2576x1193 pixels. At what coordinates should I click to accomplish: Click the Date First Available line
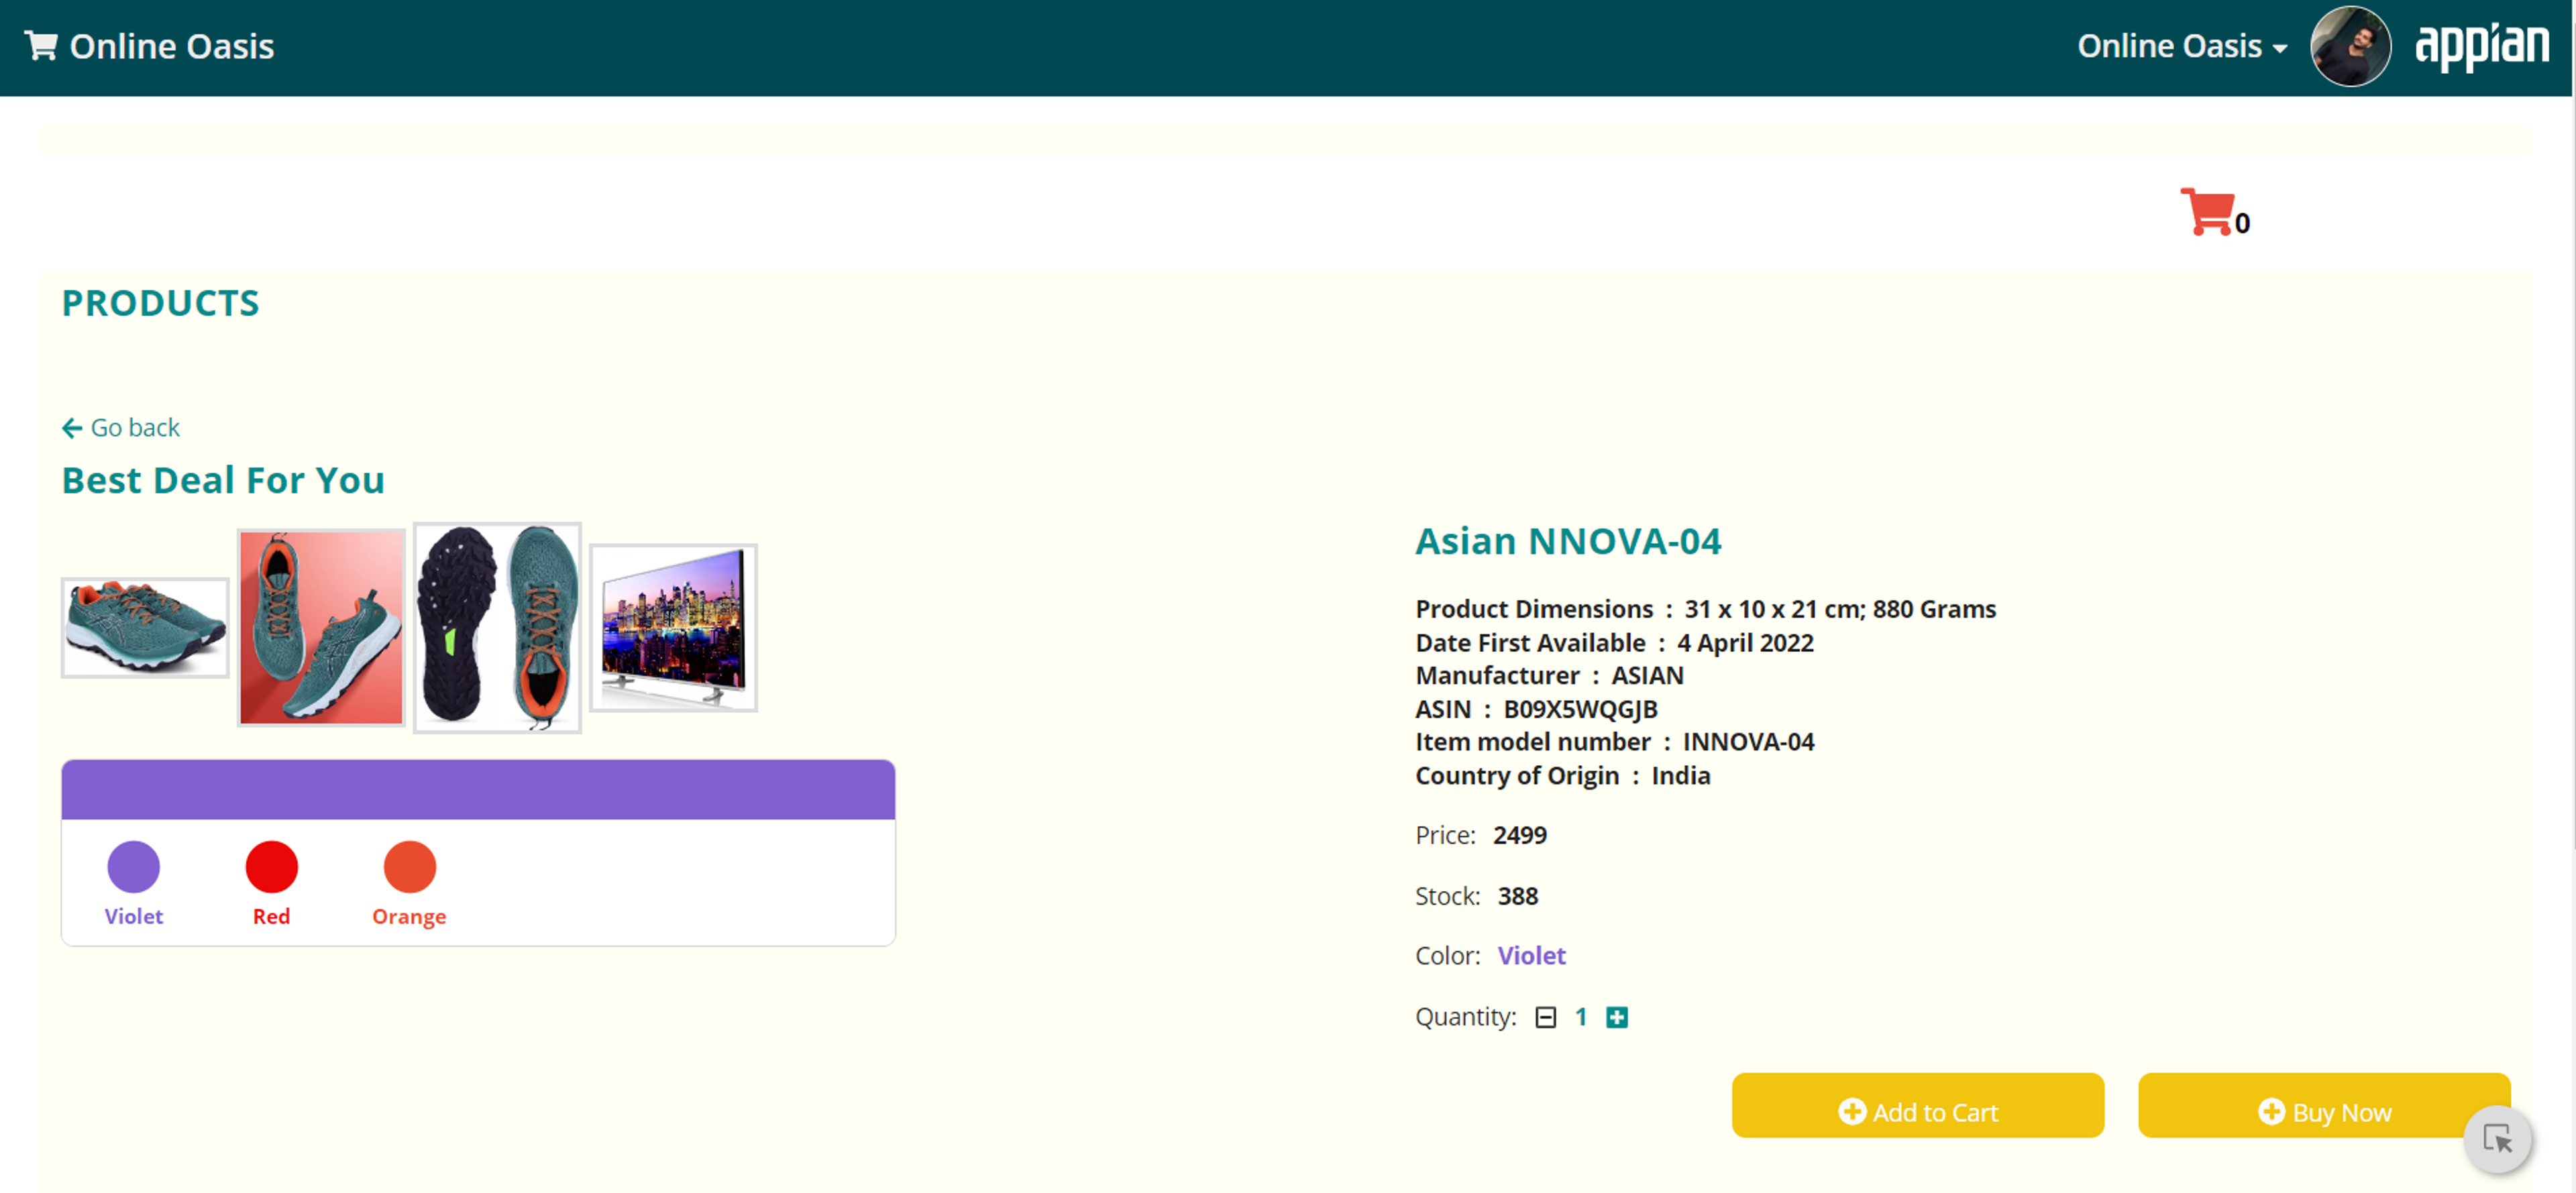[x=1614, y=643]
